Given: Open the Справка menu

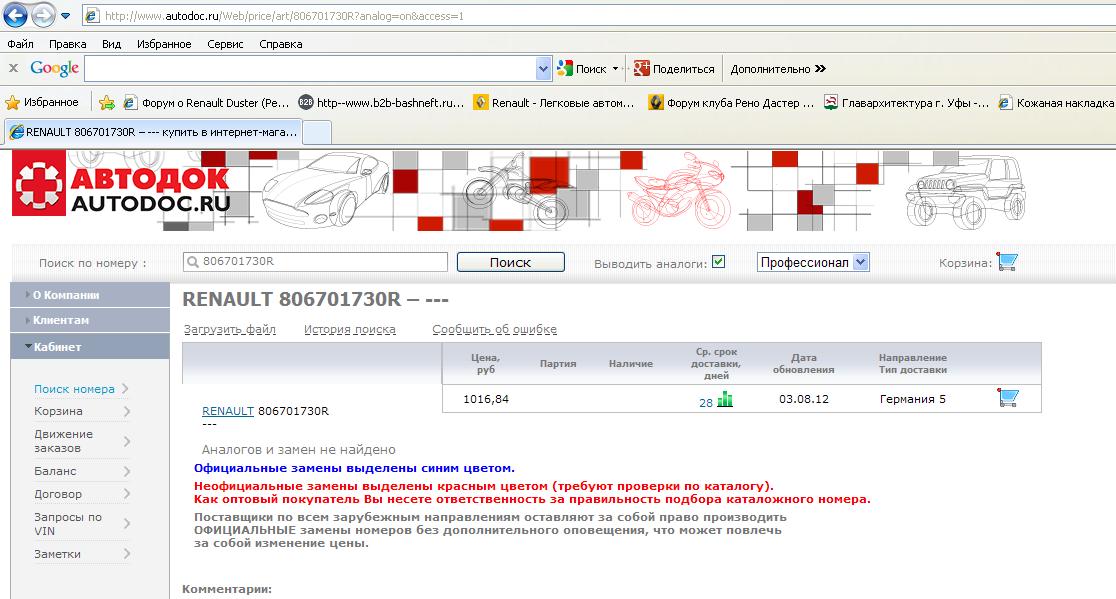Looking at the screenshot, I should 280,44.
